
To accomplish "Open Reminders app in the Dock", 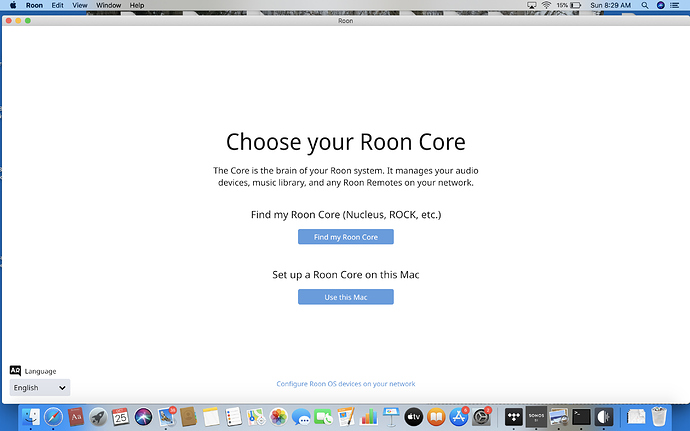I will click(x=233, y=416).
